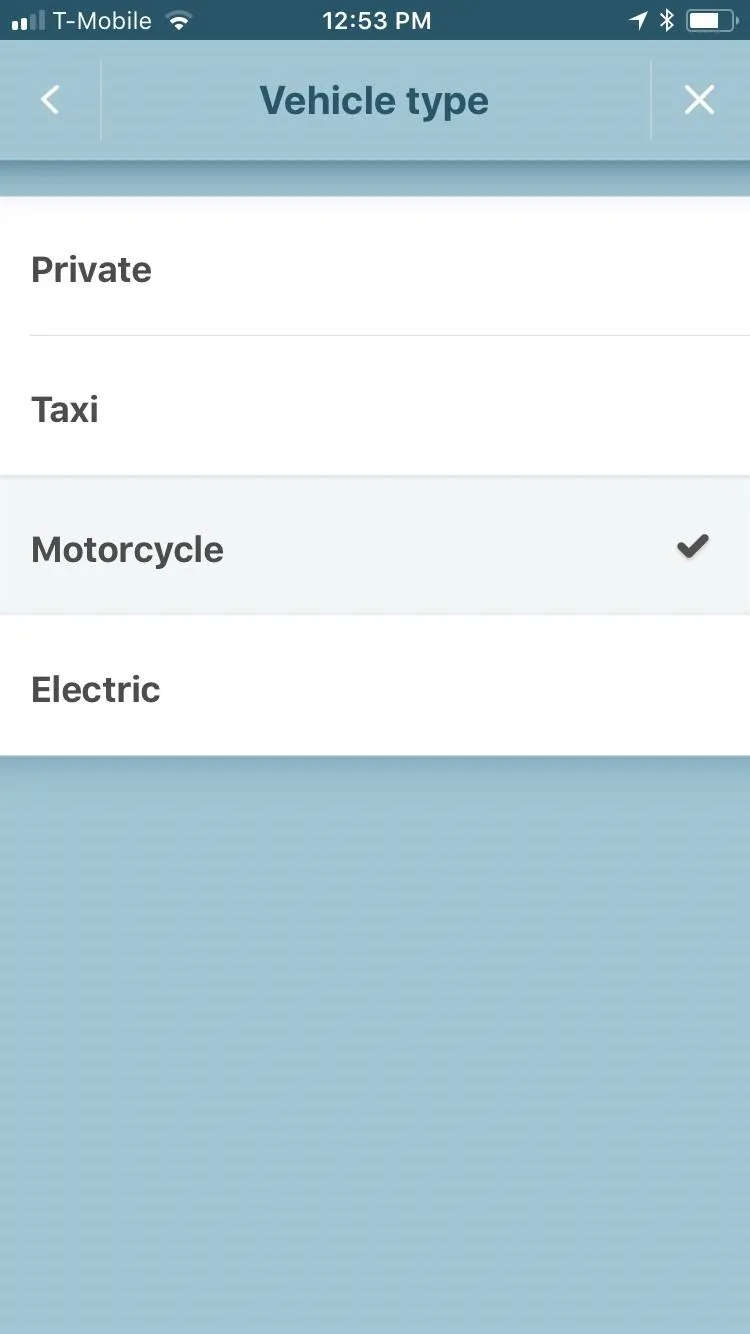Tap the vertical divider beside the X button

(651, 100)
